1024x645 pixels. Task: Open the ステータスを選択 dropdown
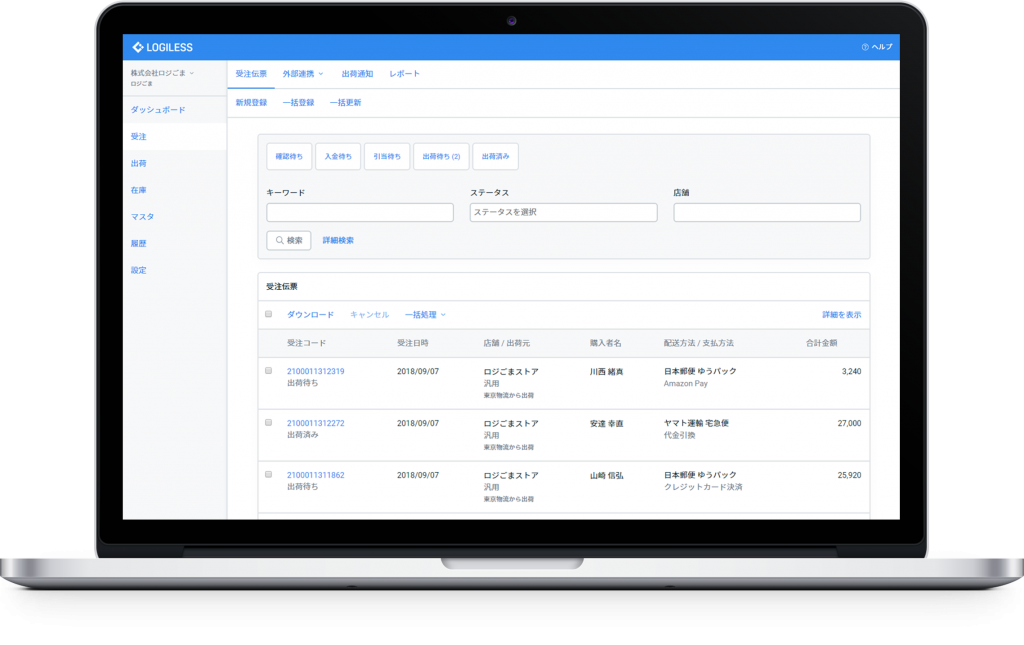tap(564, 212)
